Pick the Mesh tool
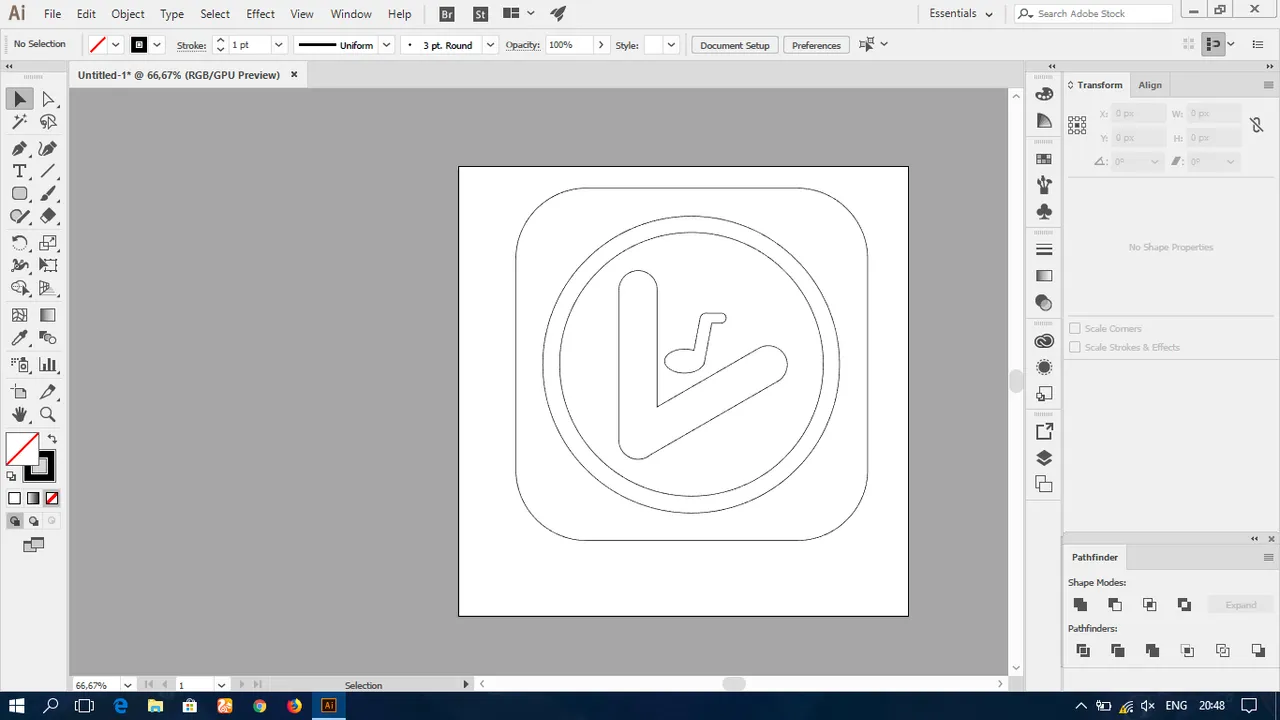The image size is (1280, 720). click(20, 315)
